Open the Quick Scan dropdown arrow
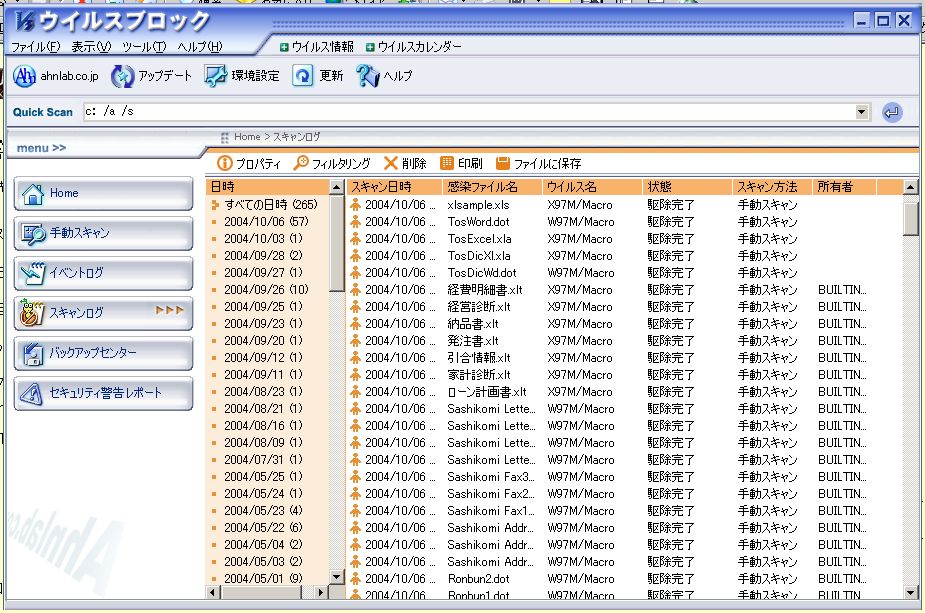 point(862,112)
